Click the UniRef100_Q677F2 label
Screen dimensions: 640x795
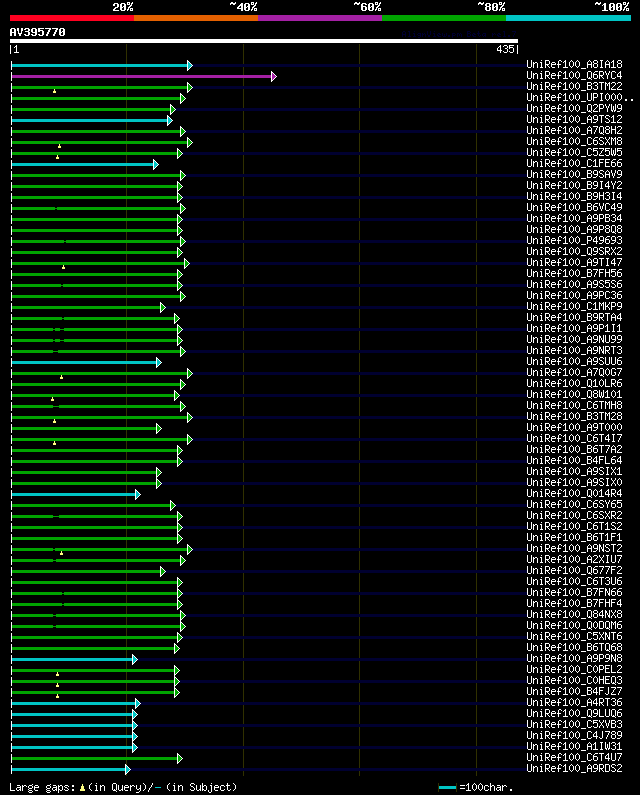[x=574, y=570]
